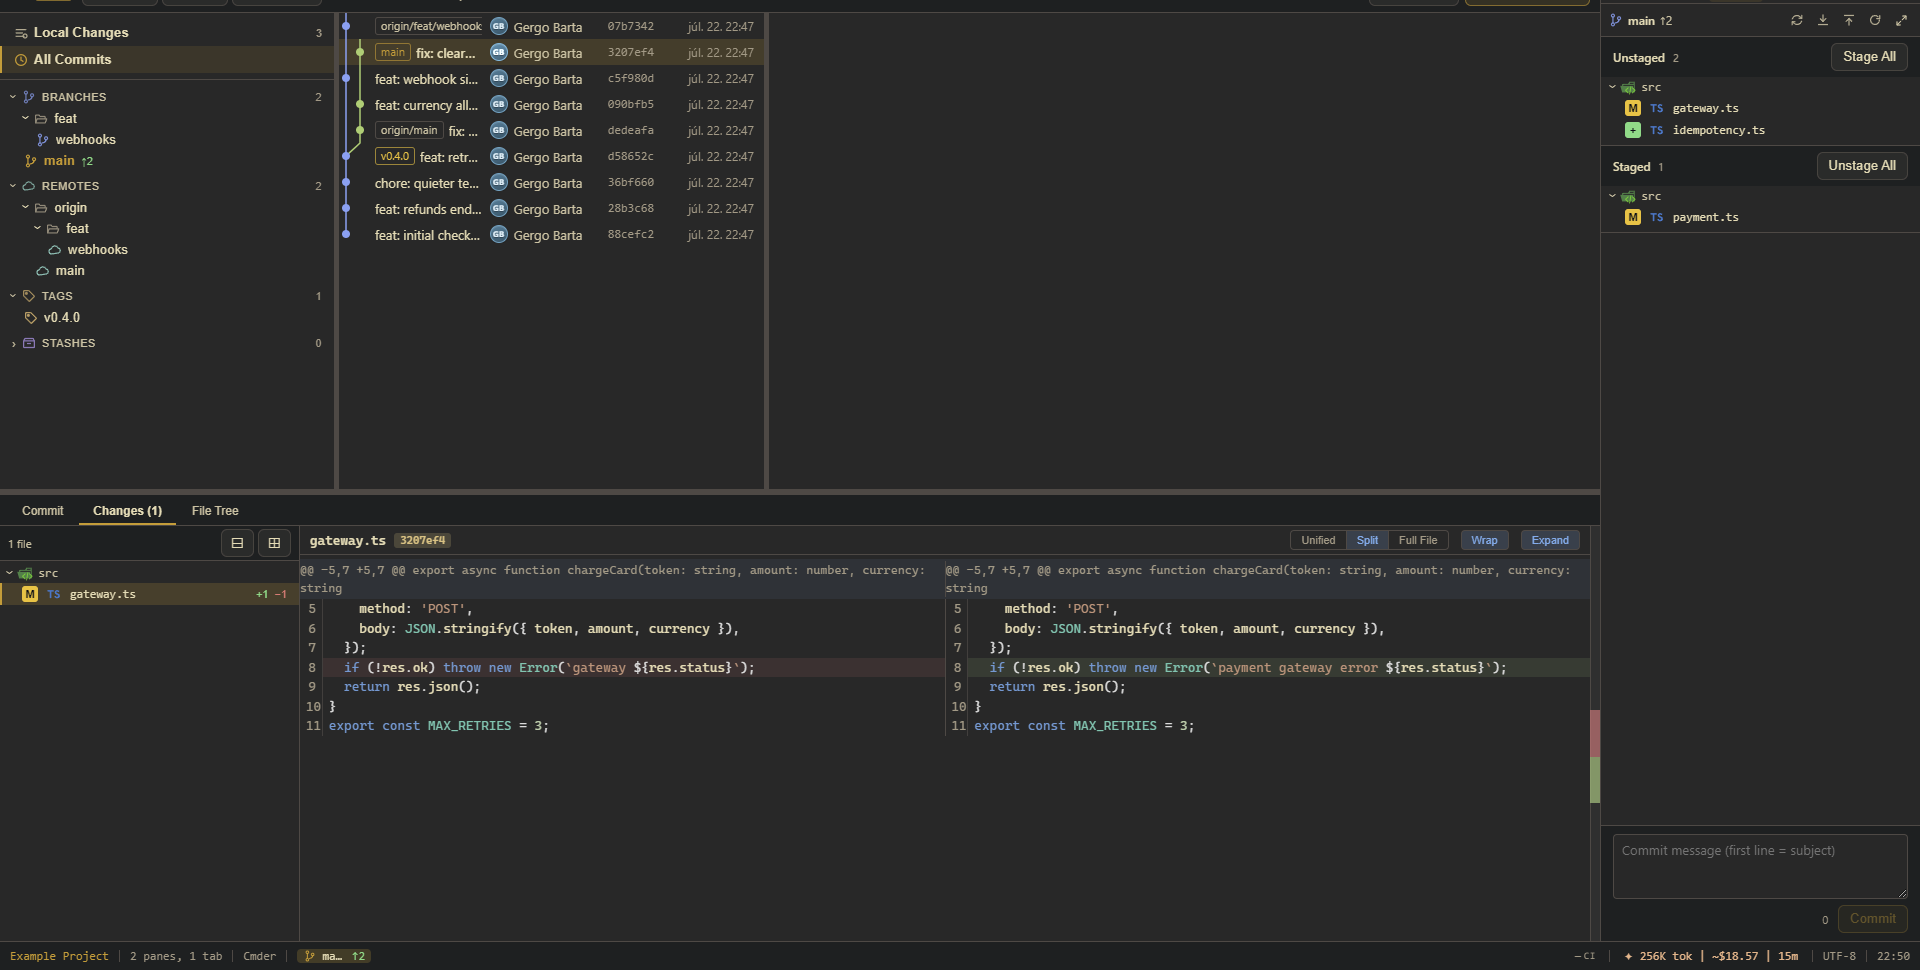Click the Local Changes icon in sidebar

[x=21, y=33]
